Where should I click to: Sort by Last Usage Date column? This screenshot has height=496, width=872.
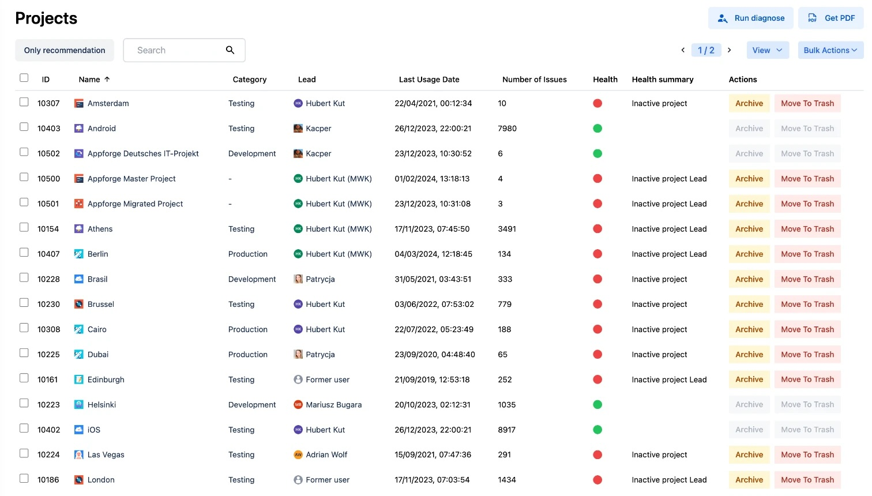[429, 79]
